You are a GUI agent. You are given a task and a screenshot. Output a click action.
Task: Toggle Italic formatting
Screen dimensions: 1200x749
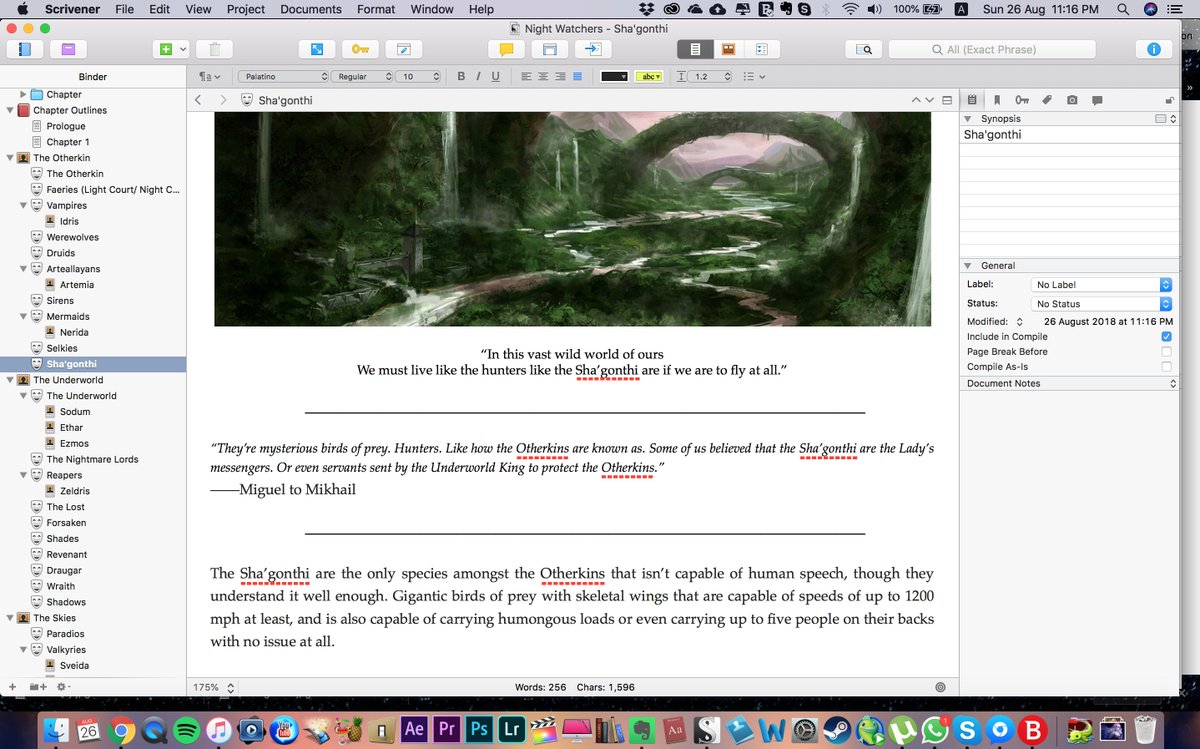tap(478, 76)
